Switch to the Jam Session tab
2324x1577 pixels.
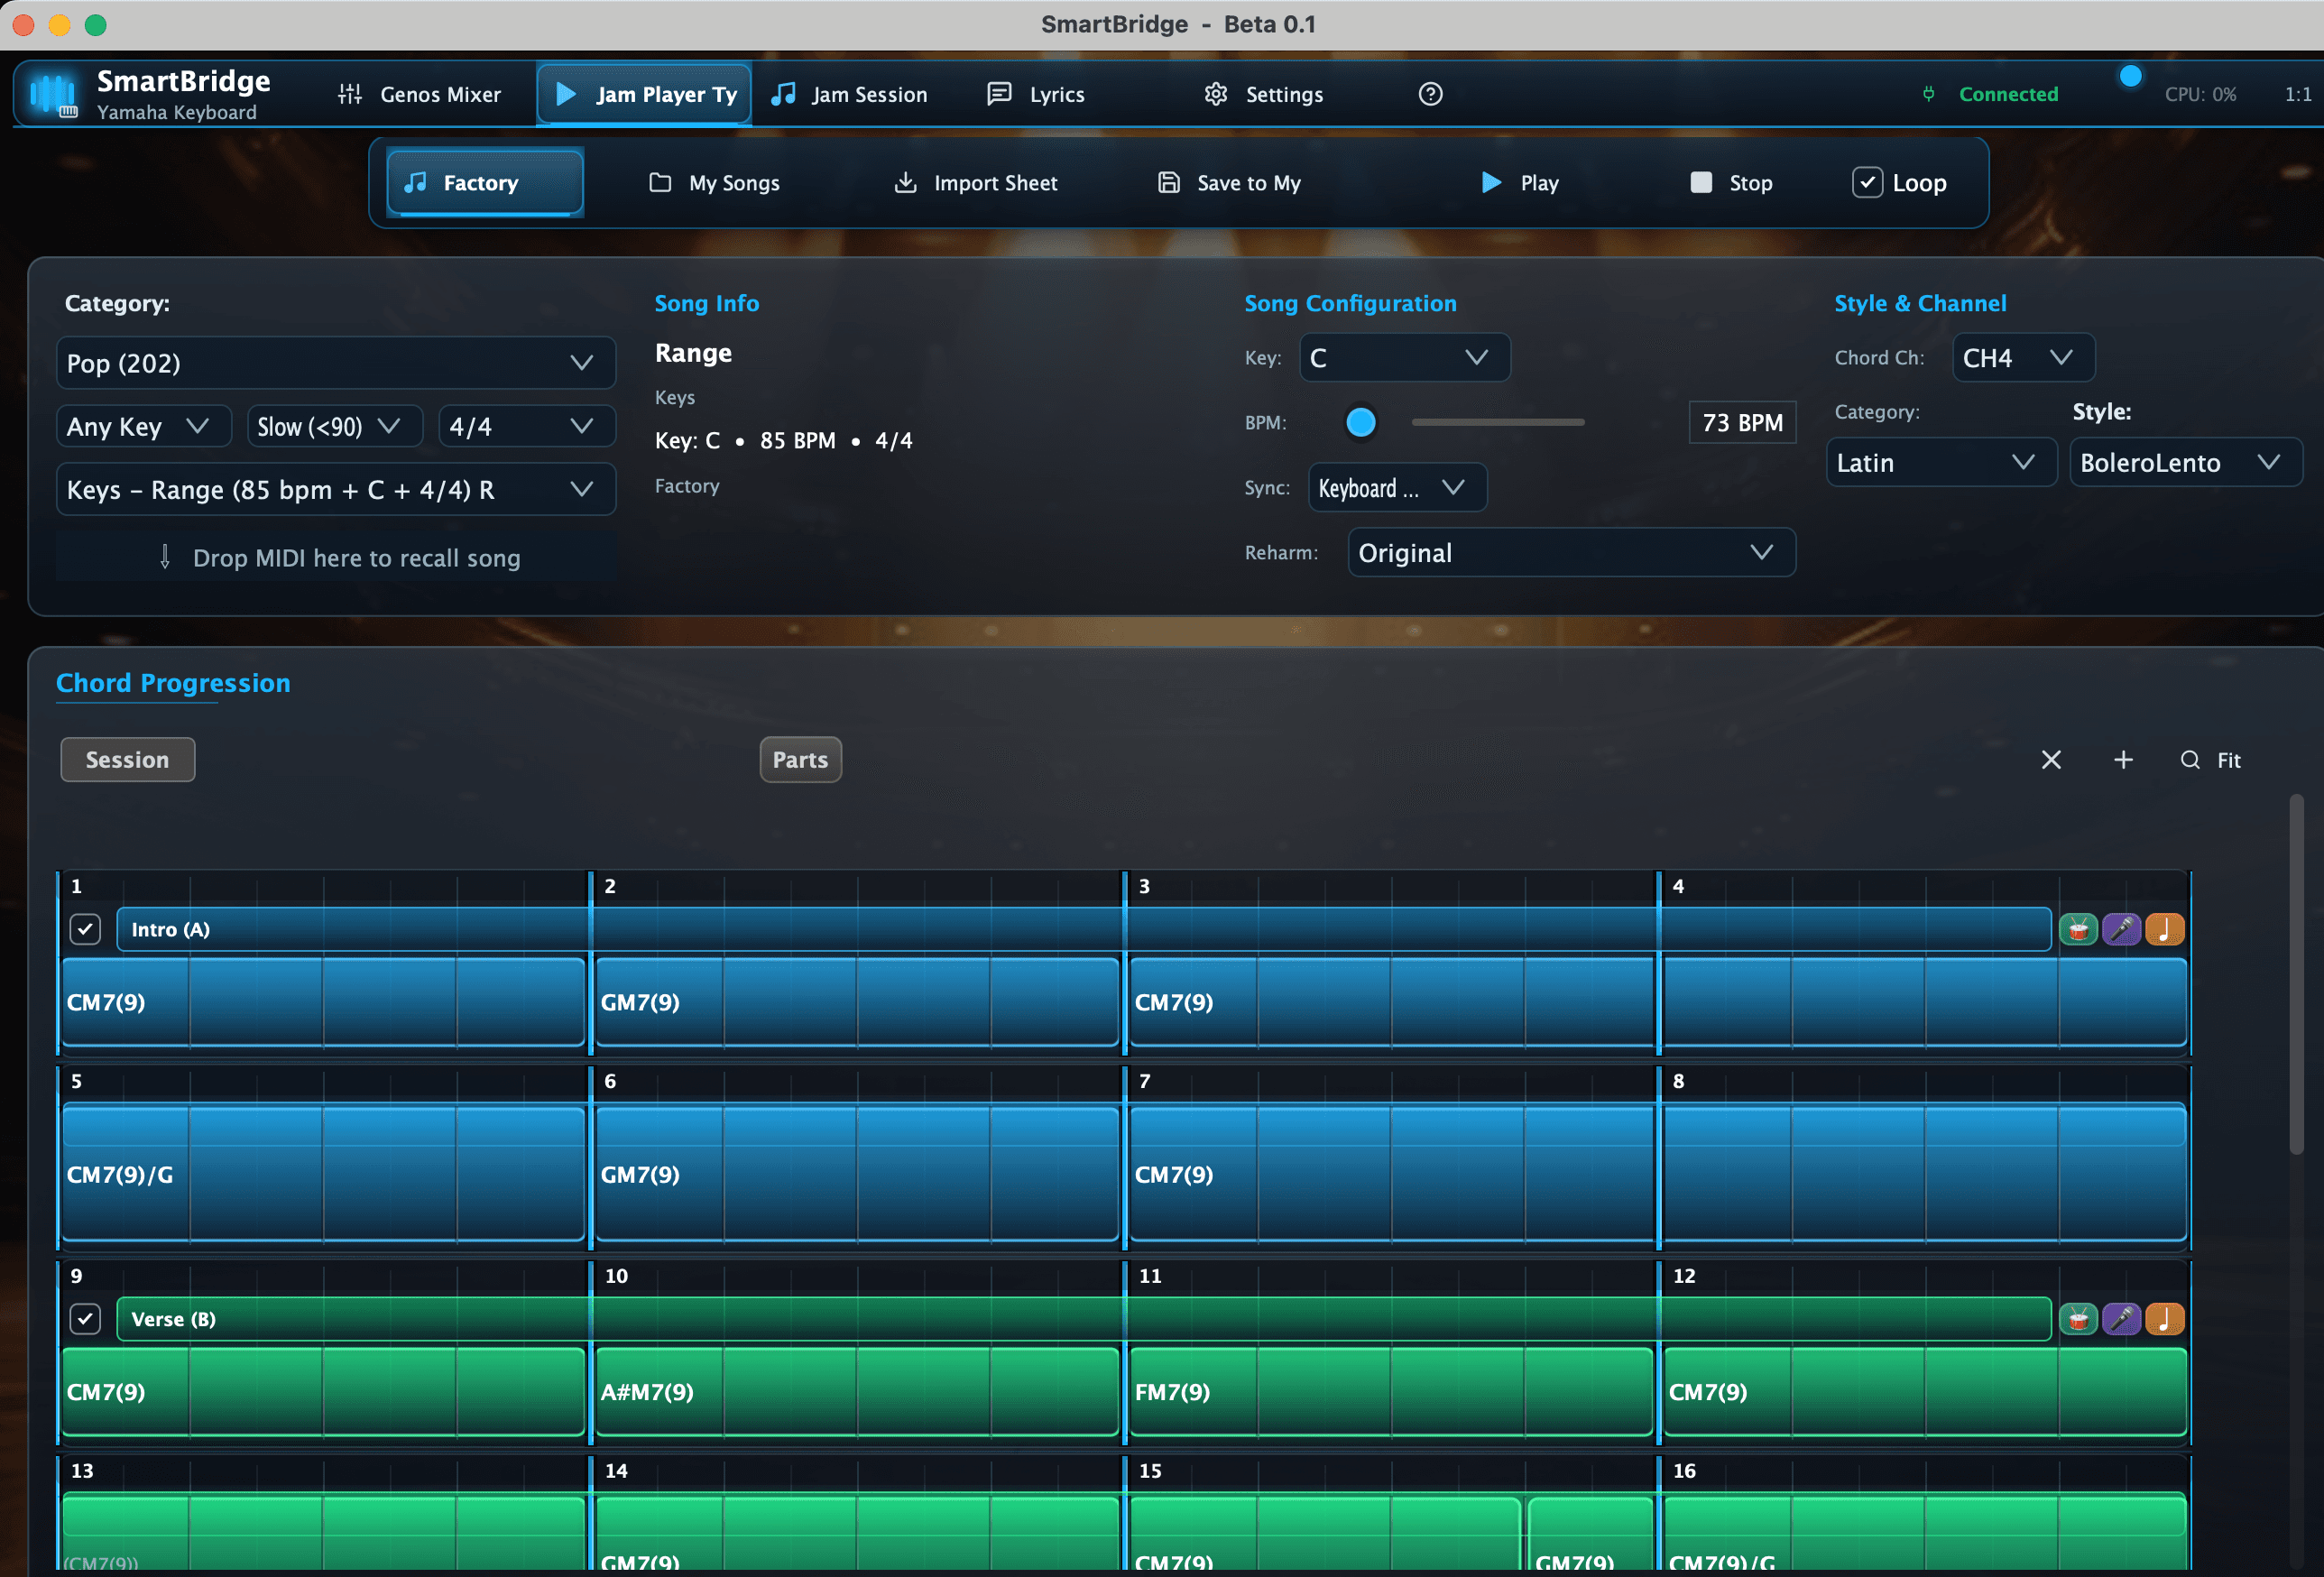[850, 94]
